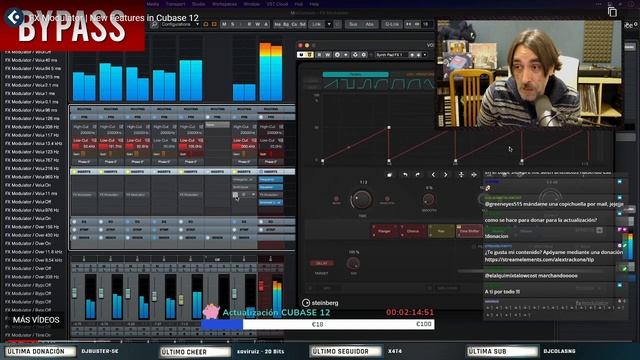Click the DELAY target button
Screen dimensions: 640x360
(x=322, y=263)
